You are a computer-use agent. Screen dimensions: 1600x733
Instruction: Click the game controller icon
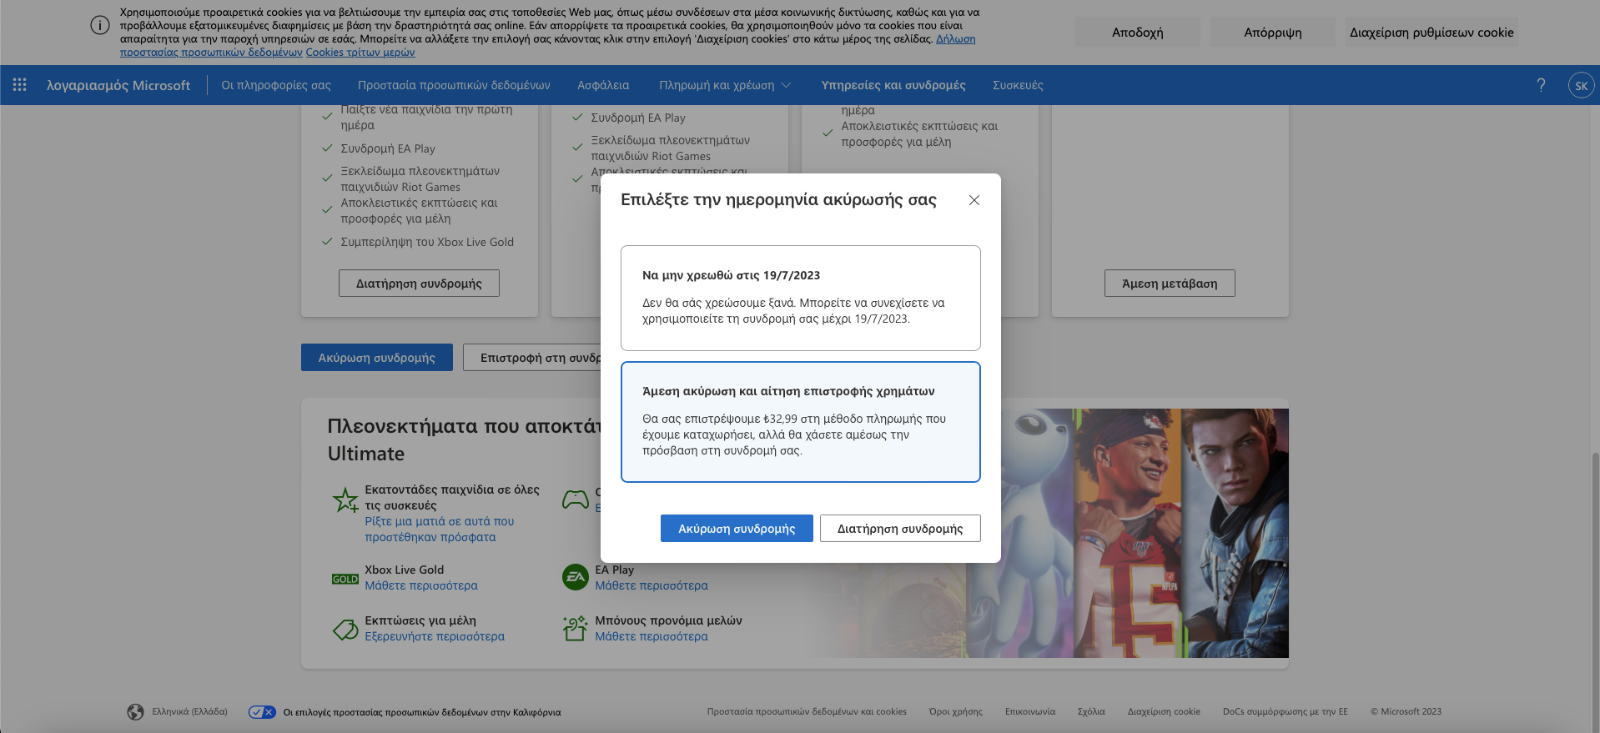[575, 499]
